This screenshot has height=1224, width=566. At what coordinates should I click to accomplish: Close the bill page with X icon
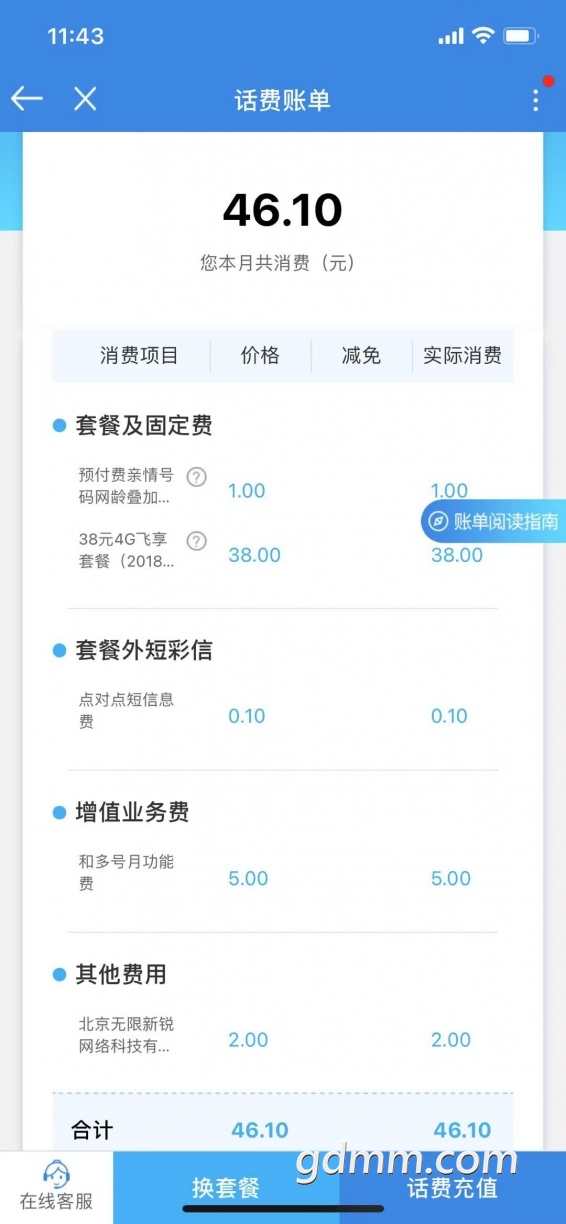(x=85, y=98)
